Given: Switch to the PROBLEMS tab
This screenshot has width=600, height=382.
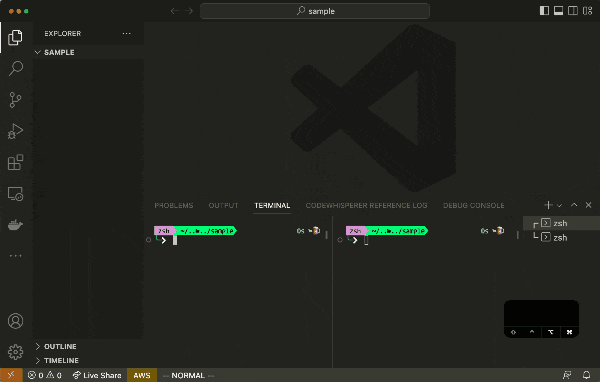Looking at the screenshot, I should [x=174, y=206].
